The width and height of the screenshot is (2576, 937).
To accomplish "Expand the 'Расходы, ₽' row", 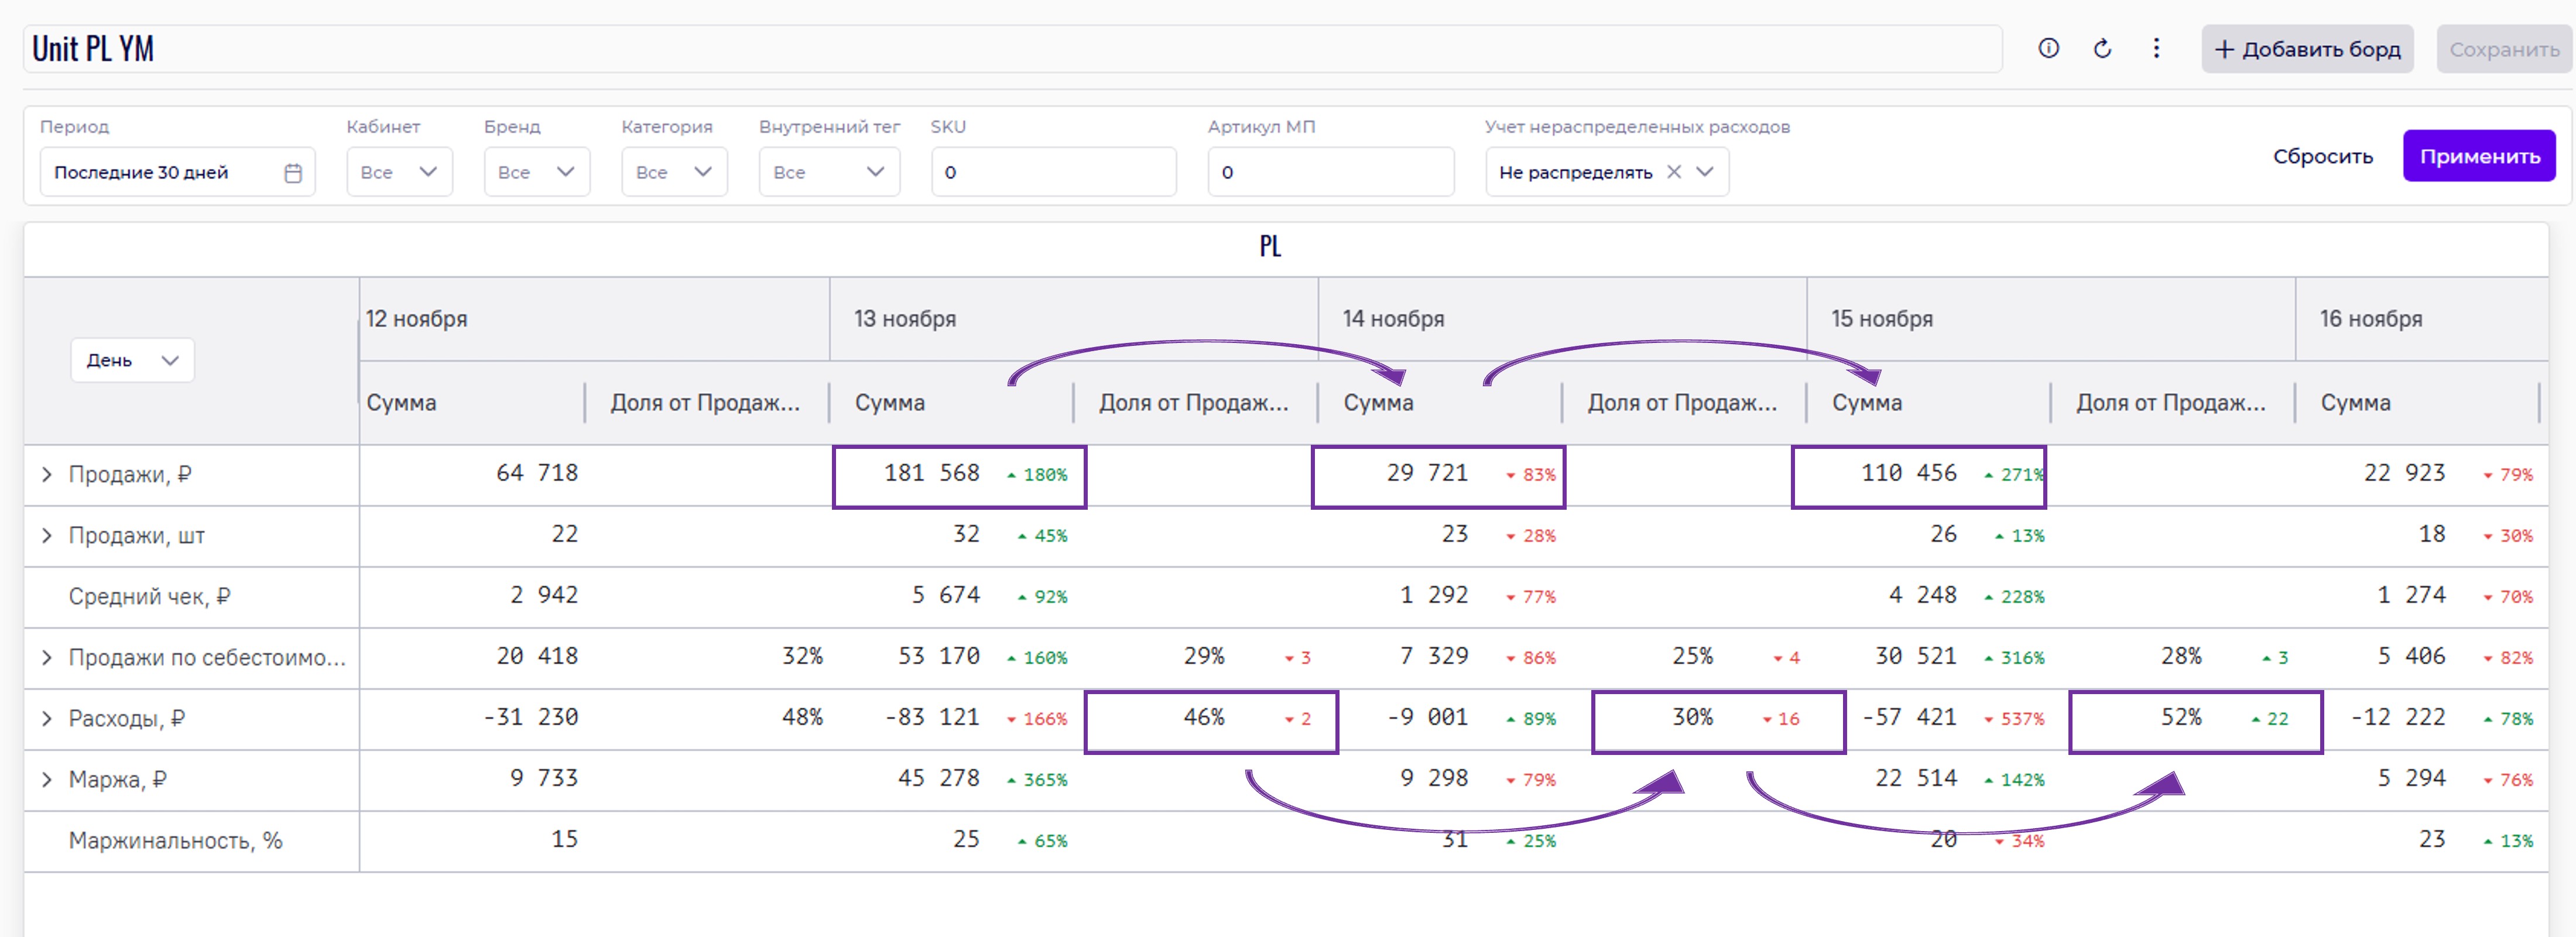I will (46, 719).
